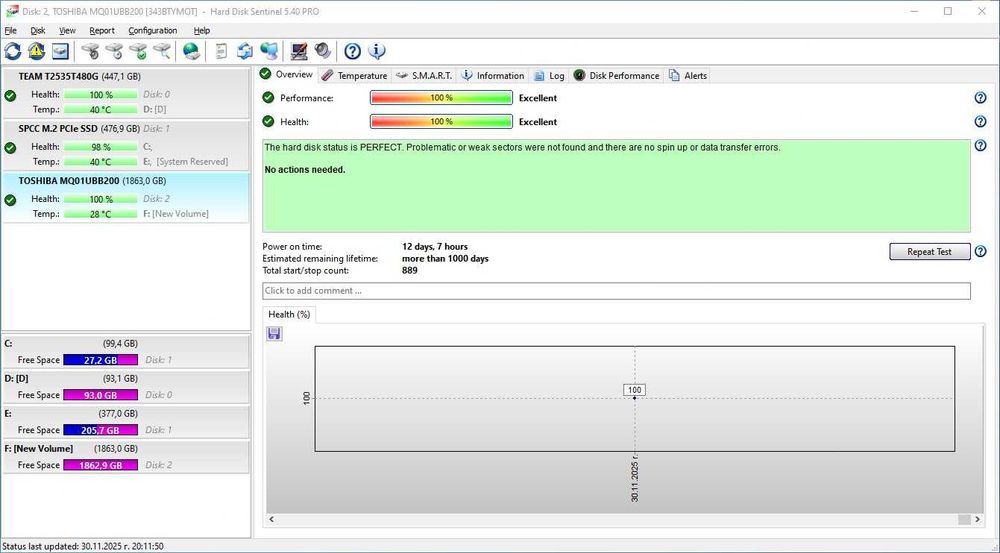Open the Disk menu
This screenshot has height=553, width=1000.
click(x=38, y=30)
